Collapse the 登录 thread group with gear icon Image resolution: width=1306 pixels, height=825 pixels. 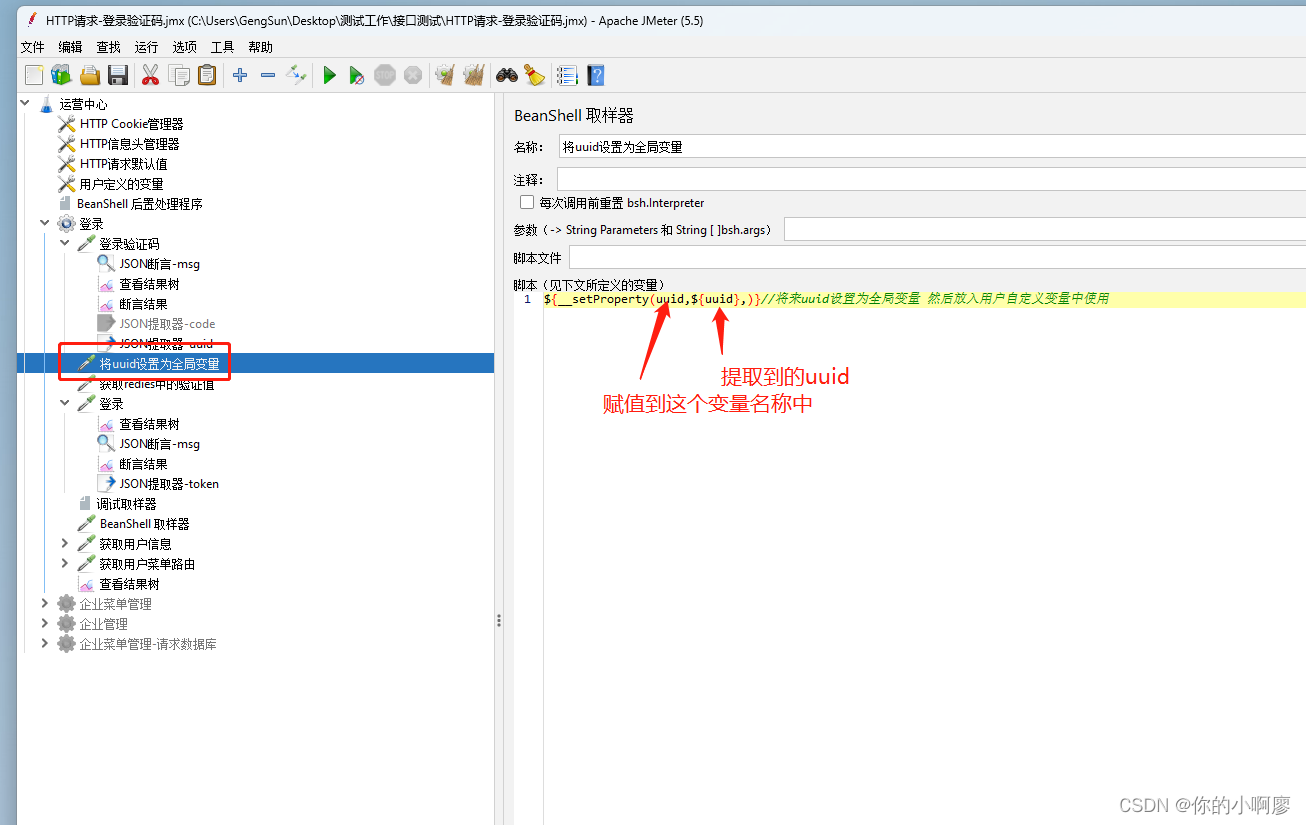45,224
